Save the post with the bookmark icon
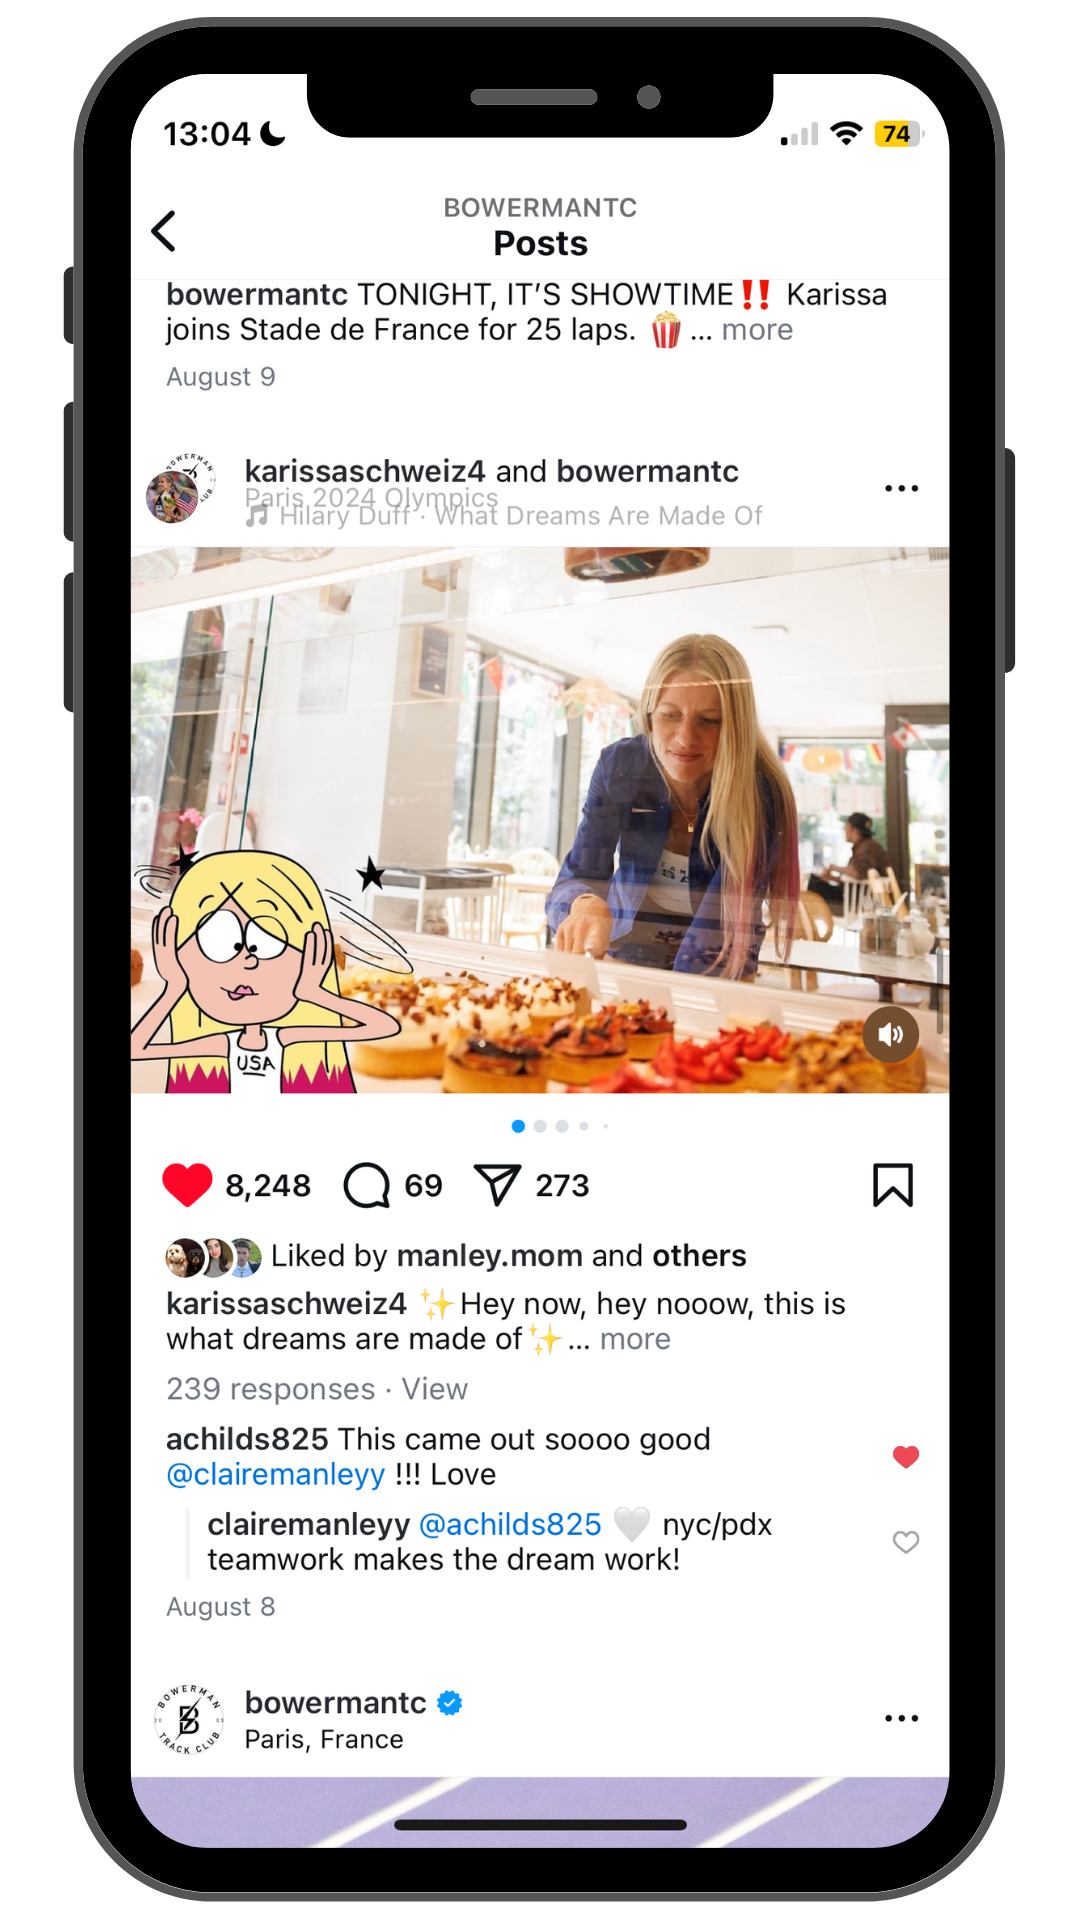 pos(893,1185)
